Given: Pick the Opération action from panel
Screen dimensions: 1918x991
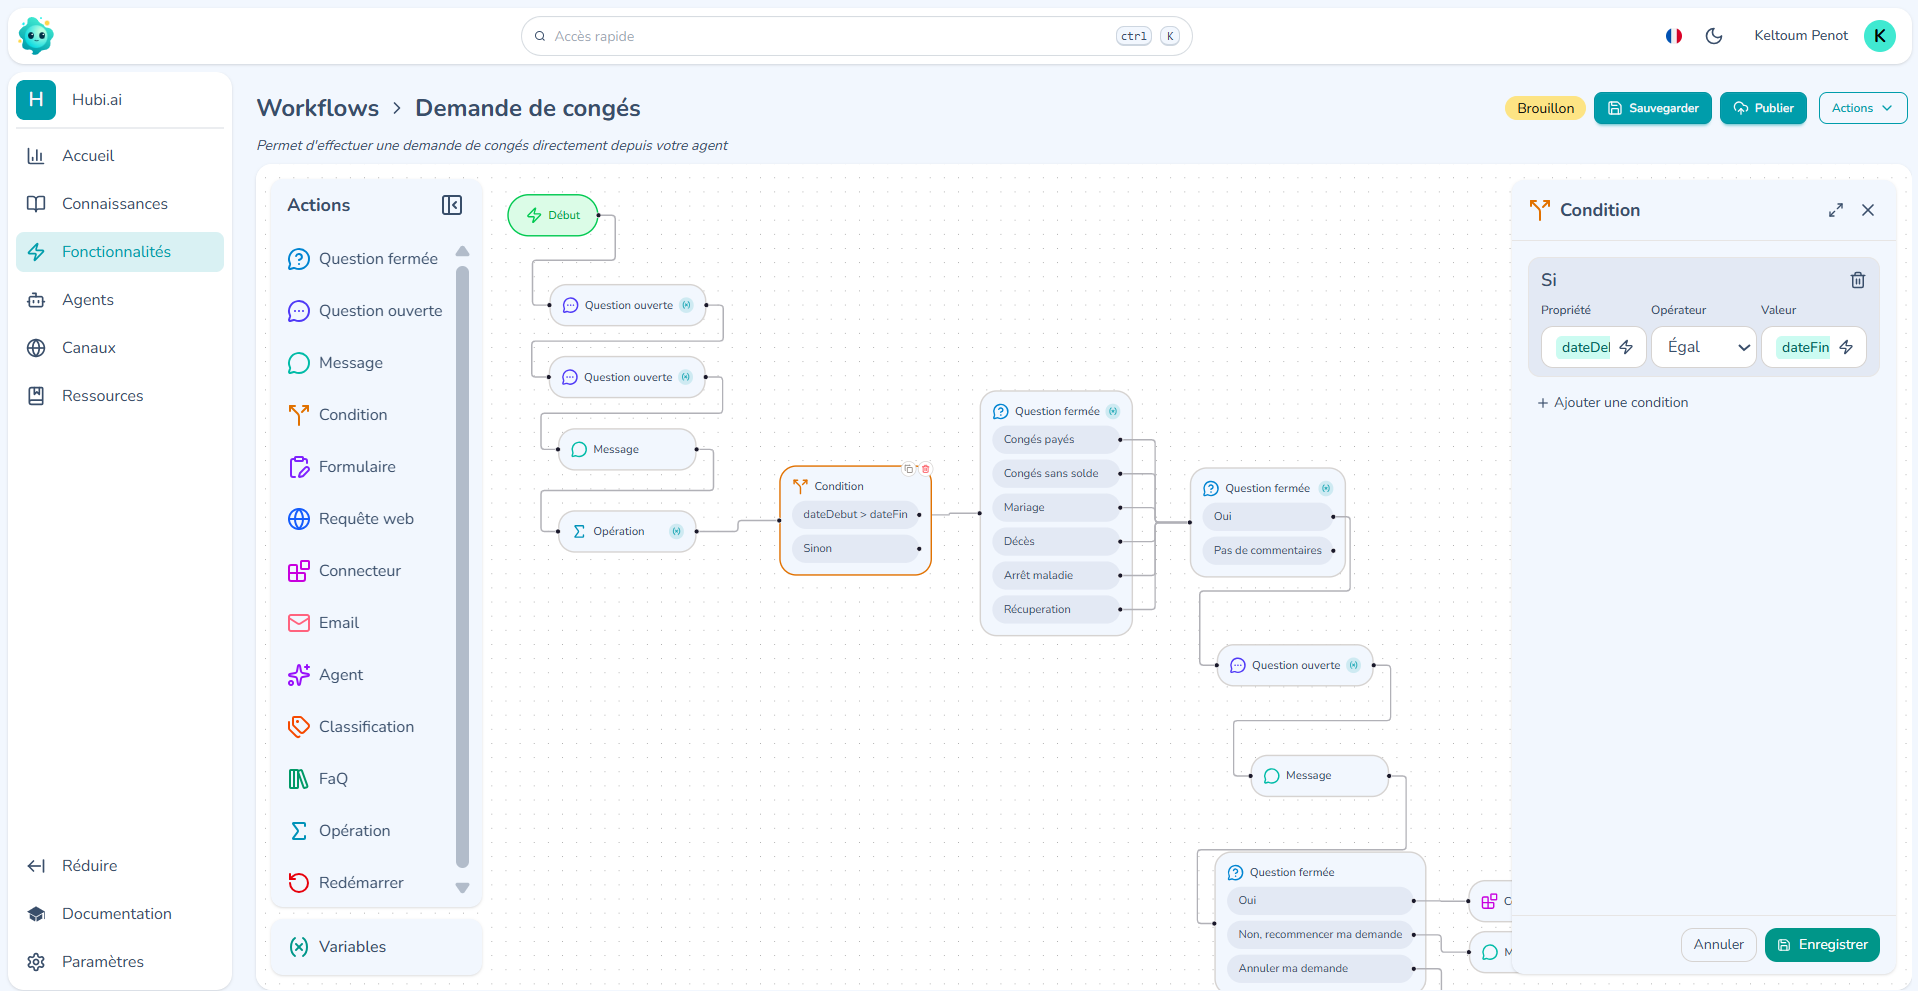Looking at the screenshot, I should (x=340, y=831).
